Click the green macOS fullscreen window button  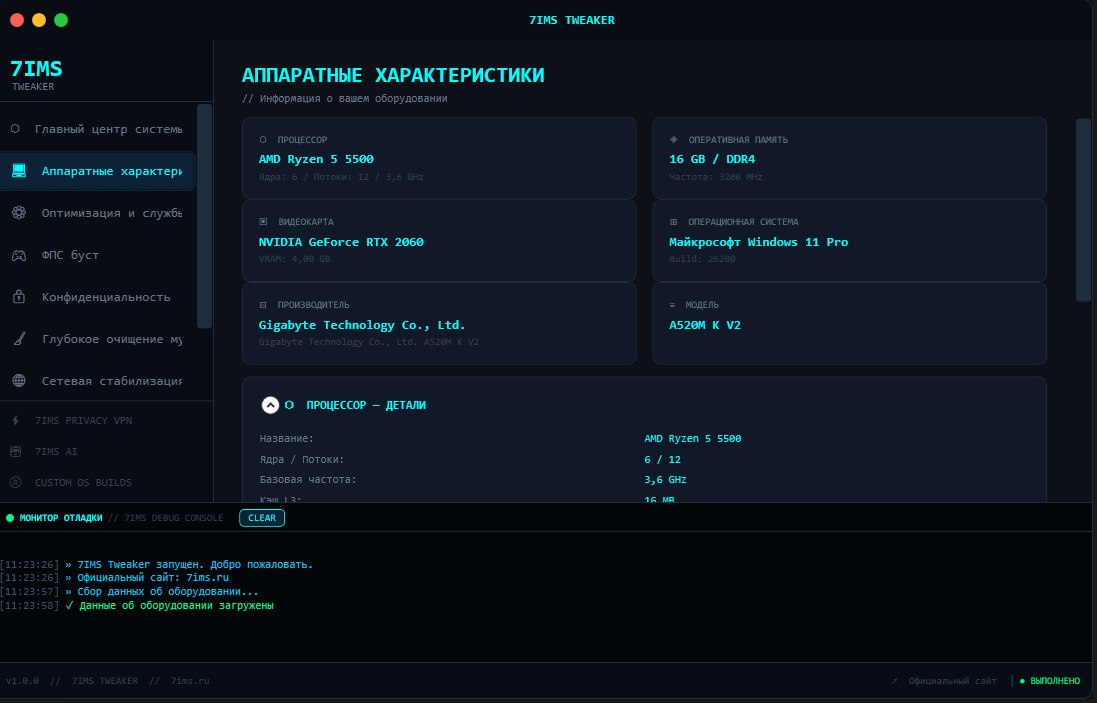(x=61, y=20)
